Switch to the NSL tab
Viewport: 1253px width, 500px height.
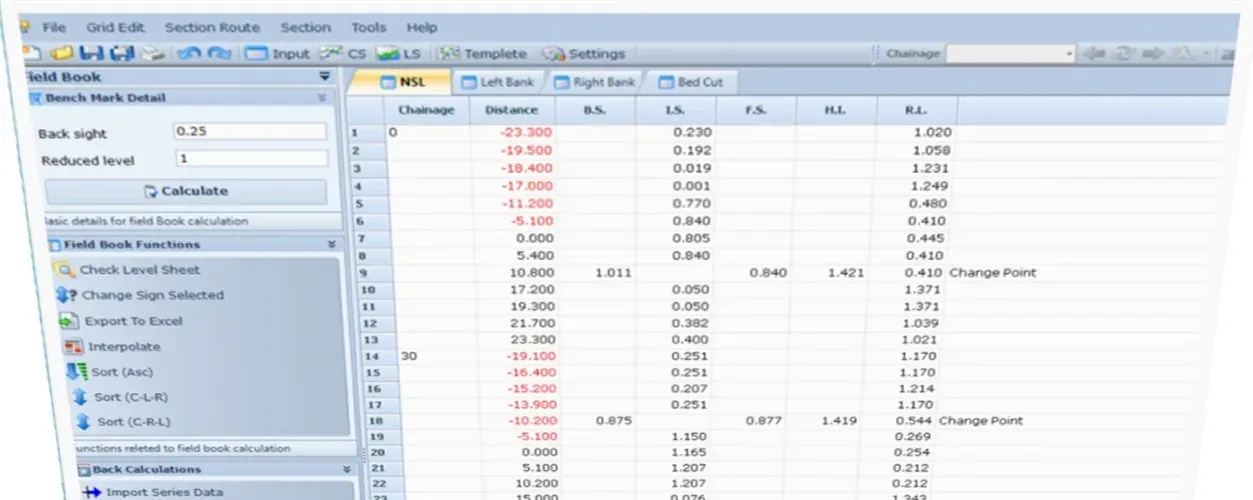[x=404, y=83]
